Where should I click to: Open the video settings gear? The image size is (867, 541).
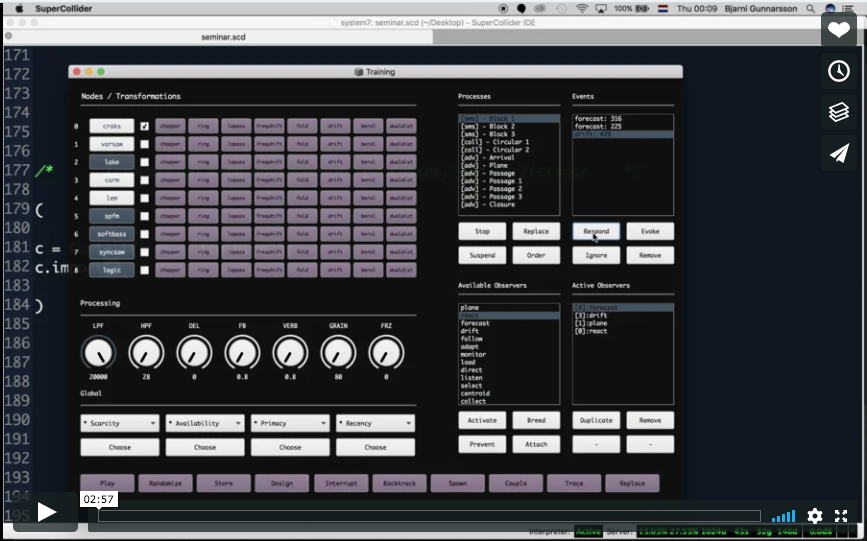[814, 516]
